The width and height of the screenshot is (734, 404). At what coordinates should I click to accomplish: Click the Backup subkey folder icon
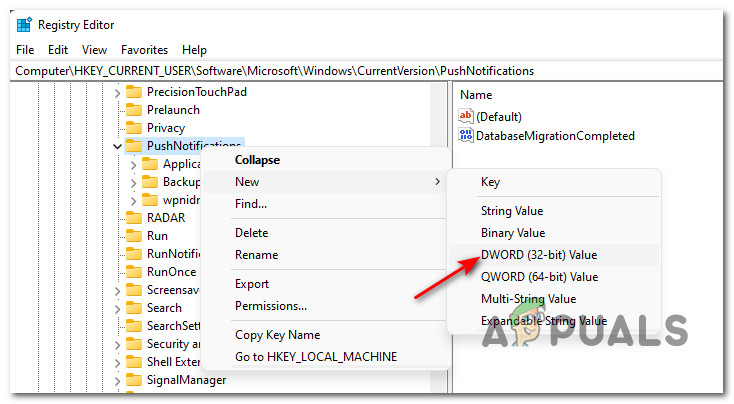(x=150, y=182)
